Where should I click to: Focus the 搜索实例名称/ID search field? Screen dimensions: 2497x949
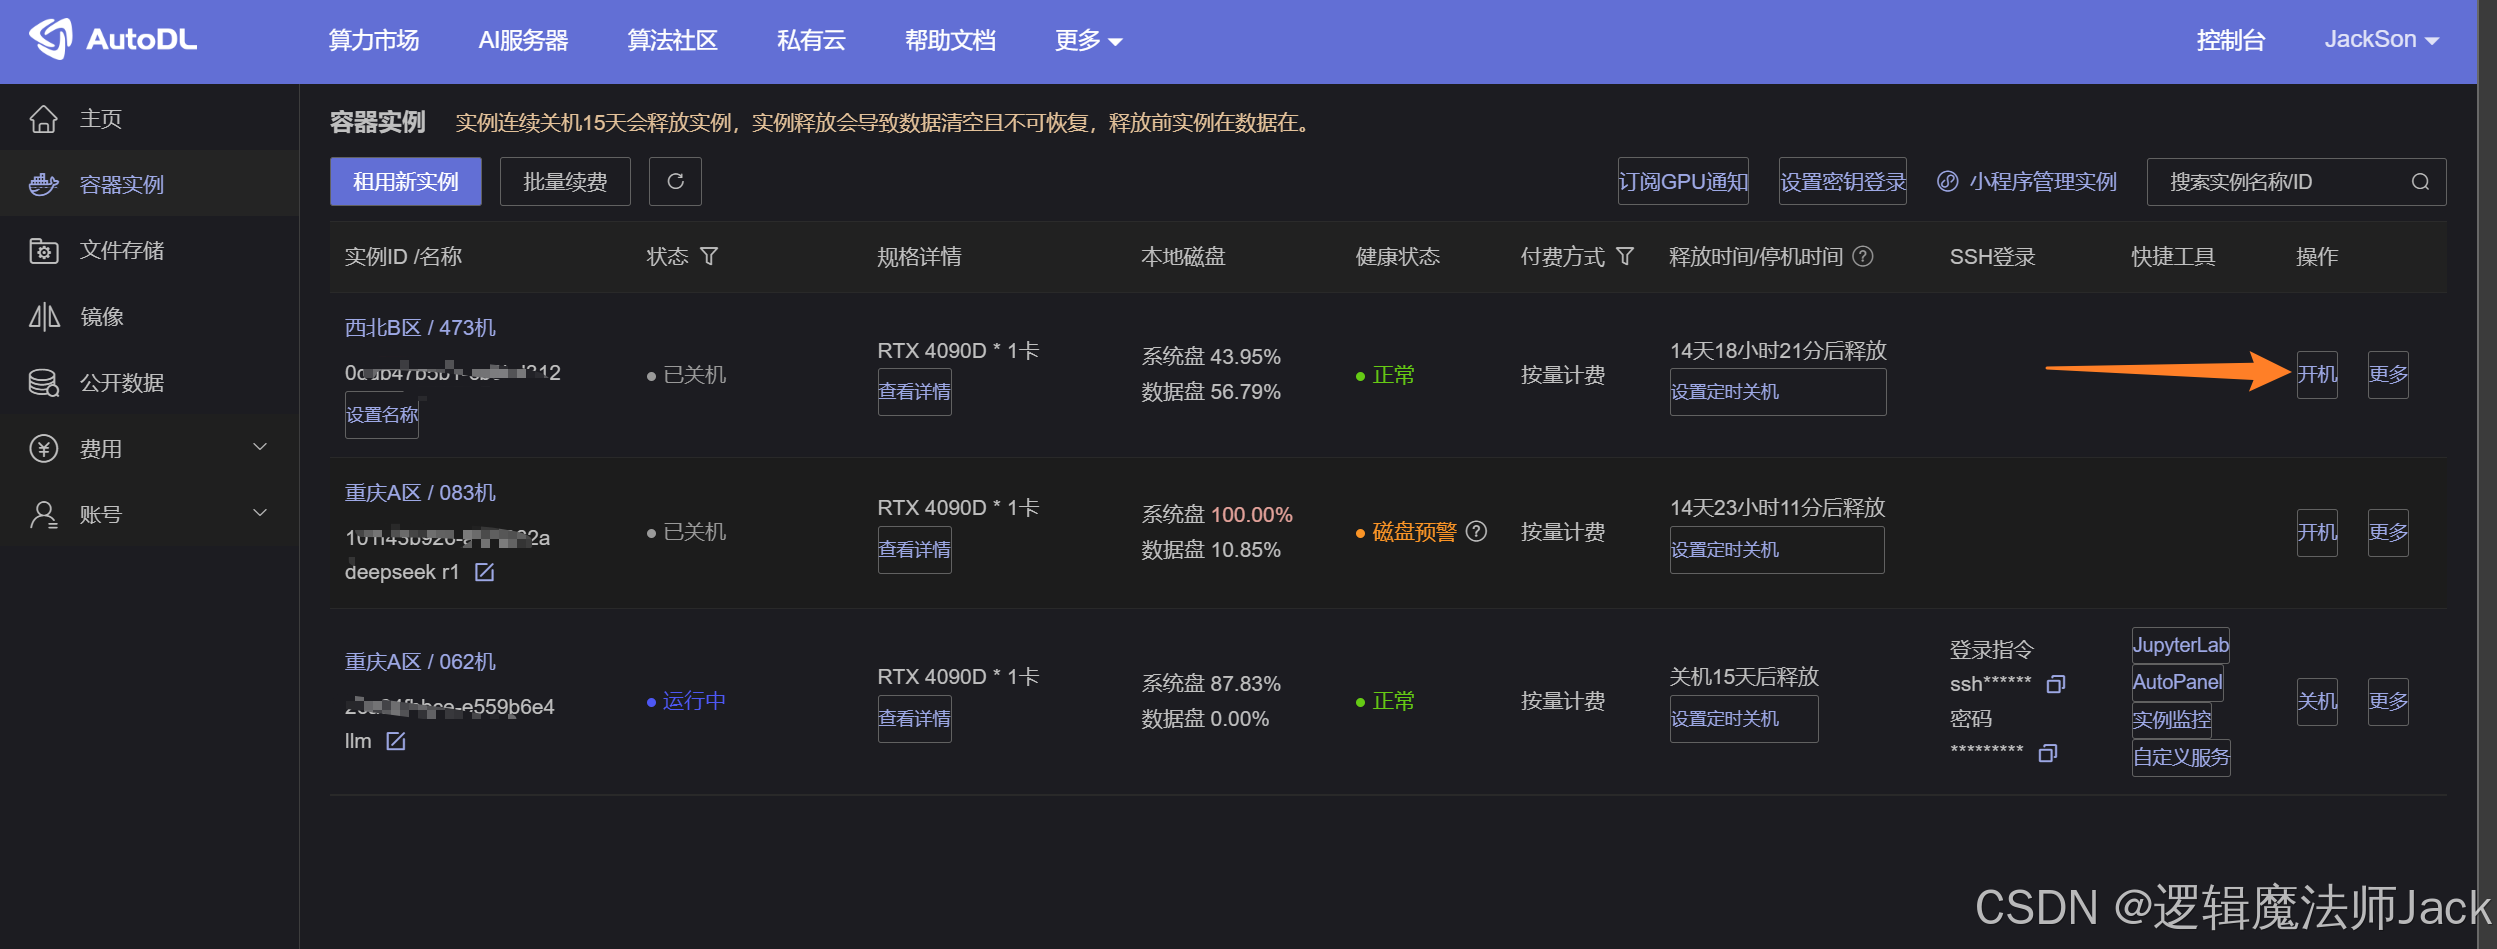pyautogui.click(x=2280, y=182)
